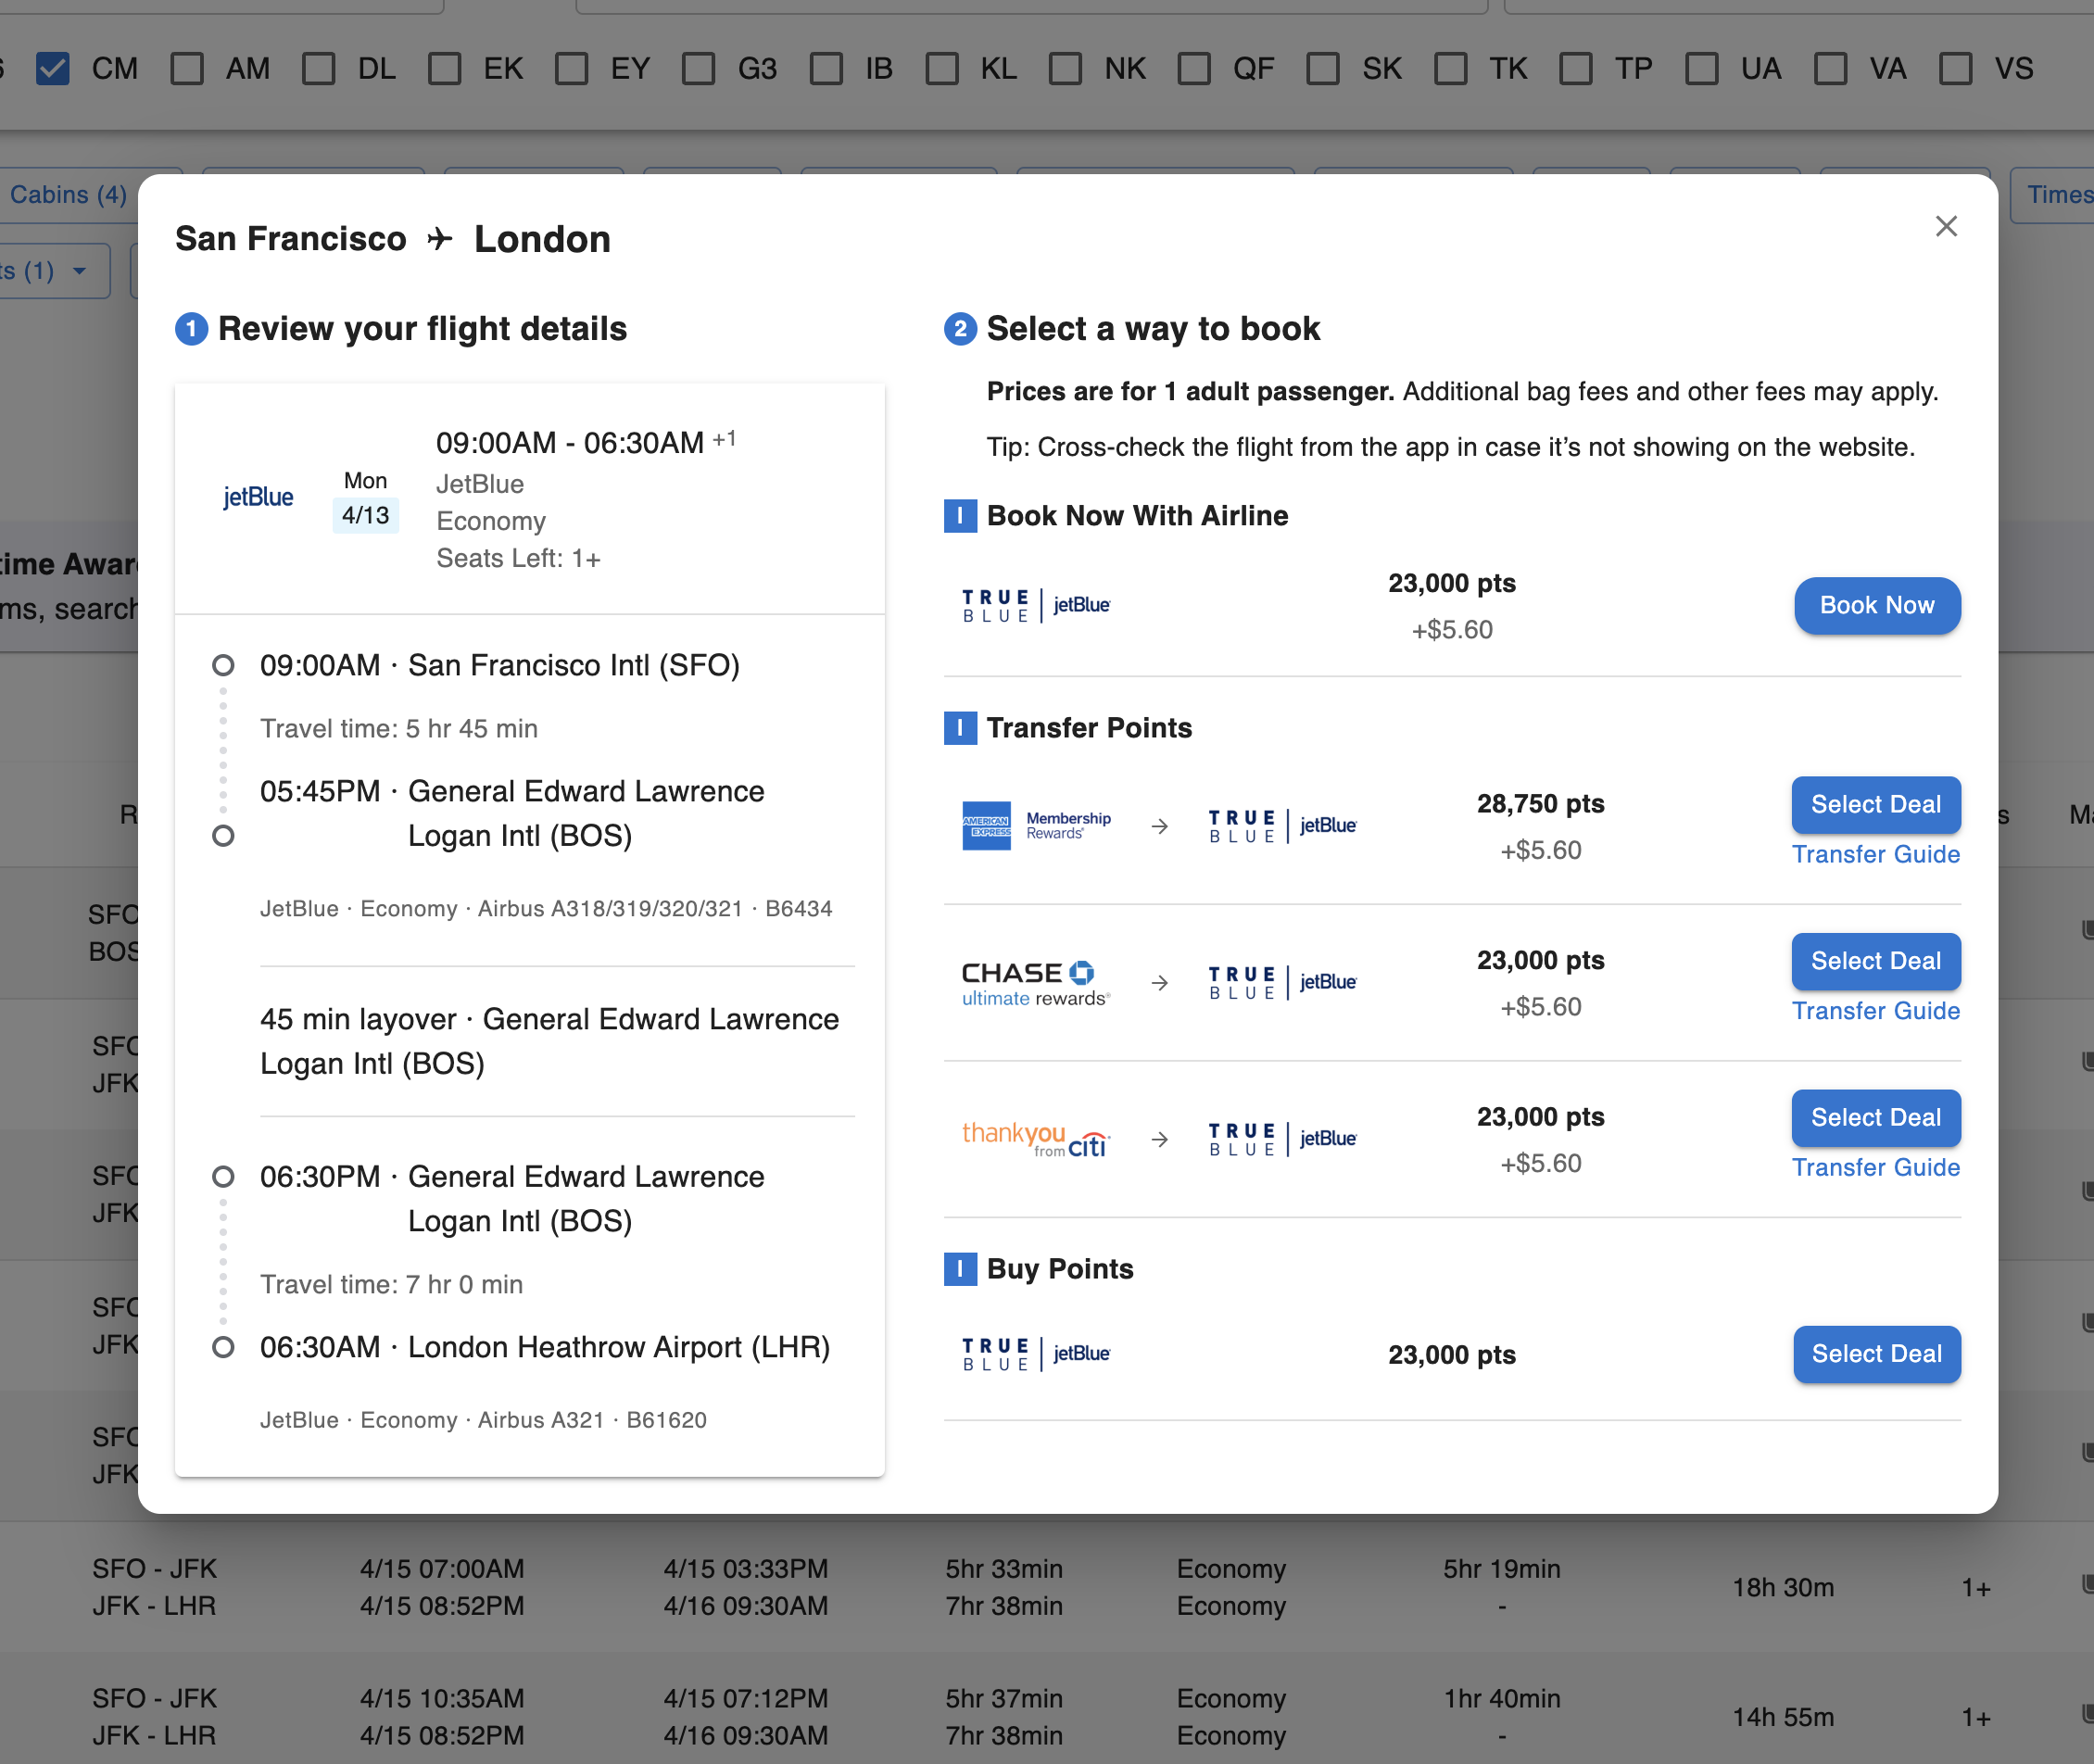
Task: Click the 4/13 date badge
Action: tap(365, 516)
